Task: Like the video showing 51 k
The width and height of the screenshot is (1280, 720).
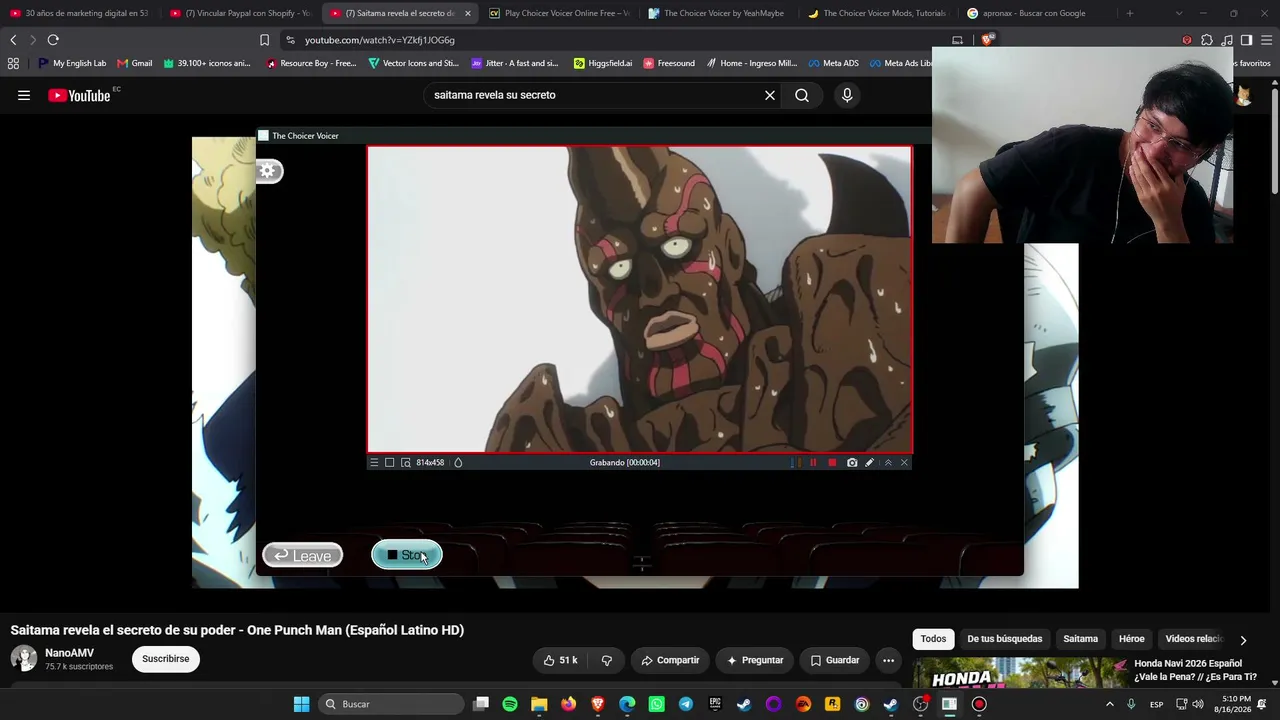Action: click(x=561, y=660)
